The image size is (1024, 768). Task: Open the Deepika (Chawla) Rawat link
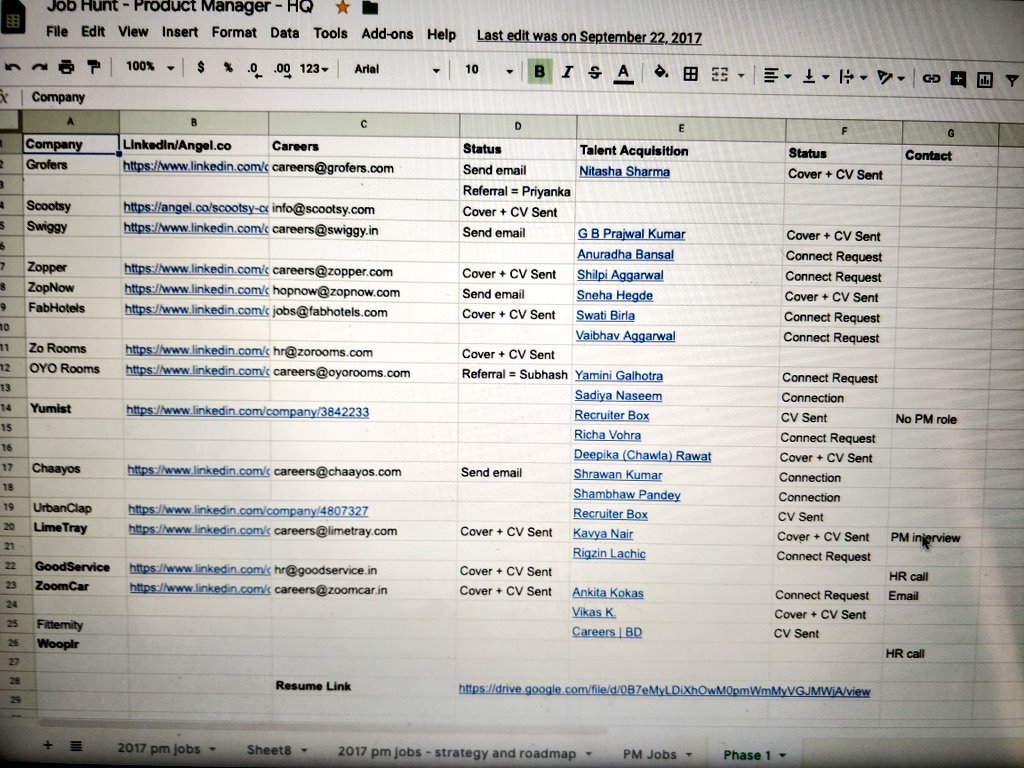pos(643,456)
